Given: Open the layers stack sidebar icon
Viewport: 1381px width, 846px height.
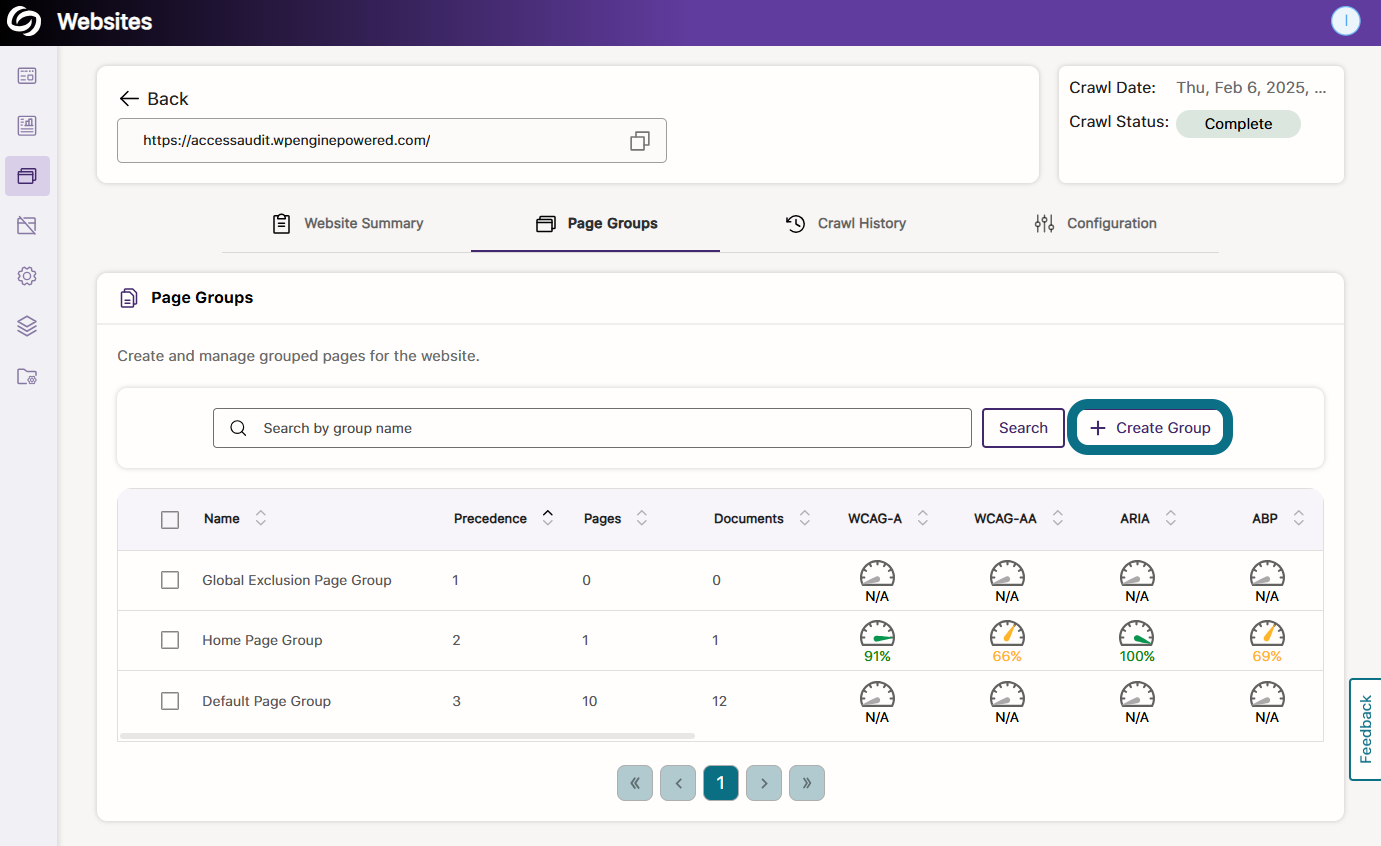Looking at the screenshot, I should click(x=27, y=326).
